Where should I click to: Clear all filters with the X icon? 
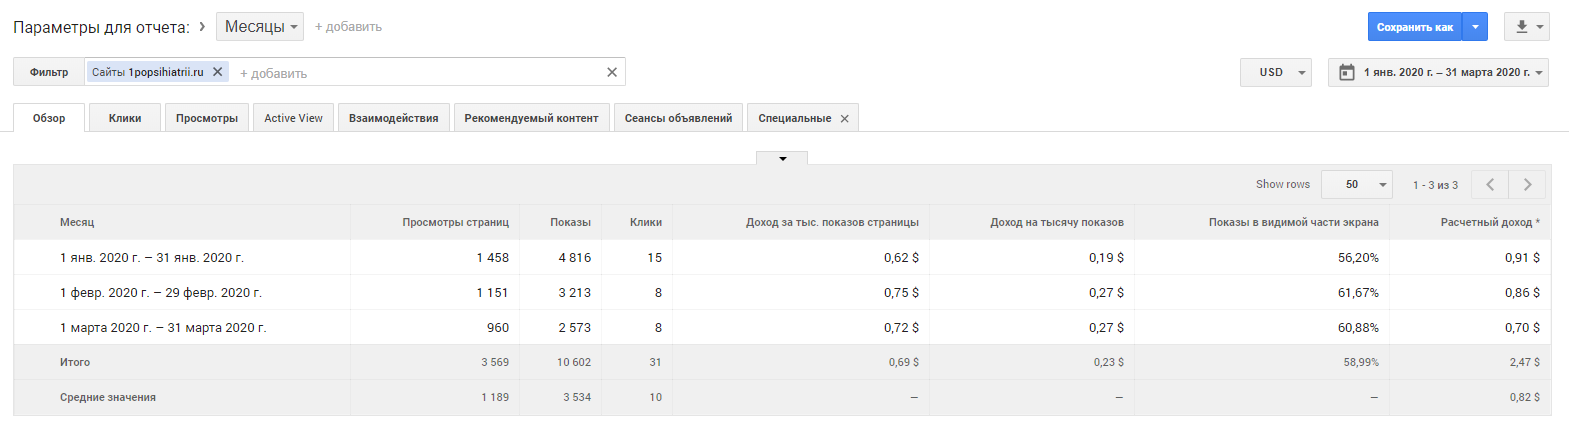612,72
